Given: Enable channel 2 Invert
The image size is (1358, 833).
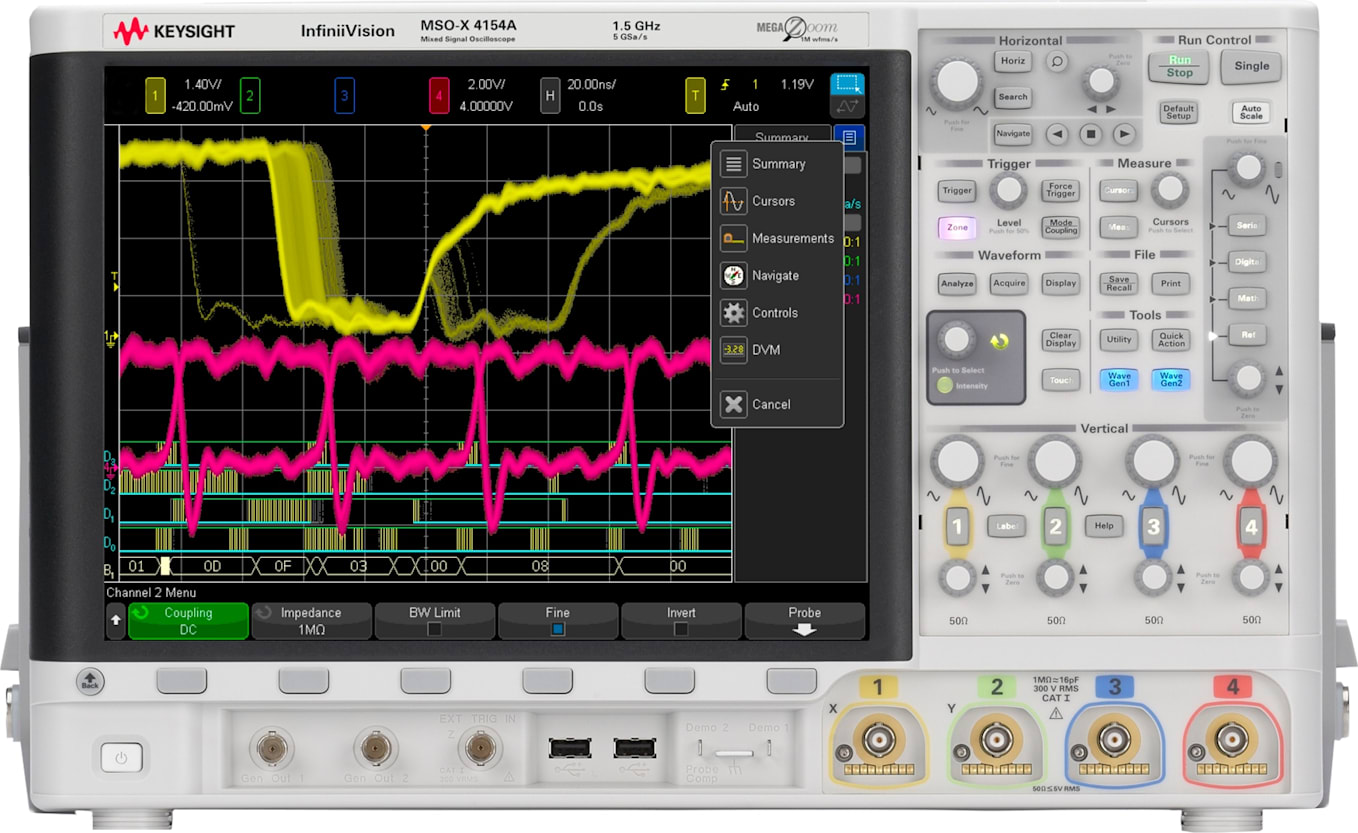Looking at the screenshot, I should 681,621.
